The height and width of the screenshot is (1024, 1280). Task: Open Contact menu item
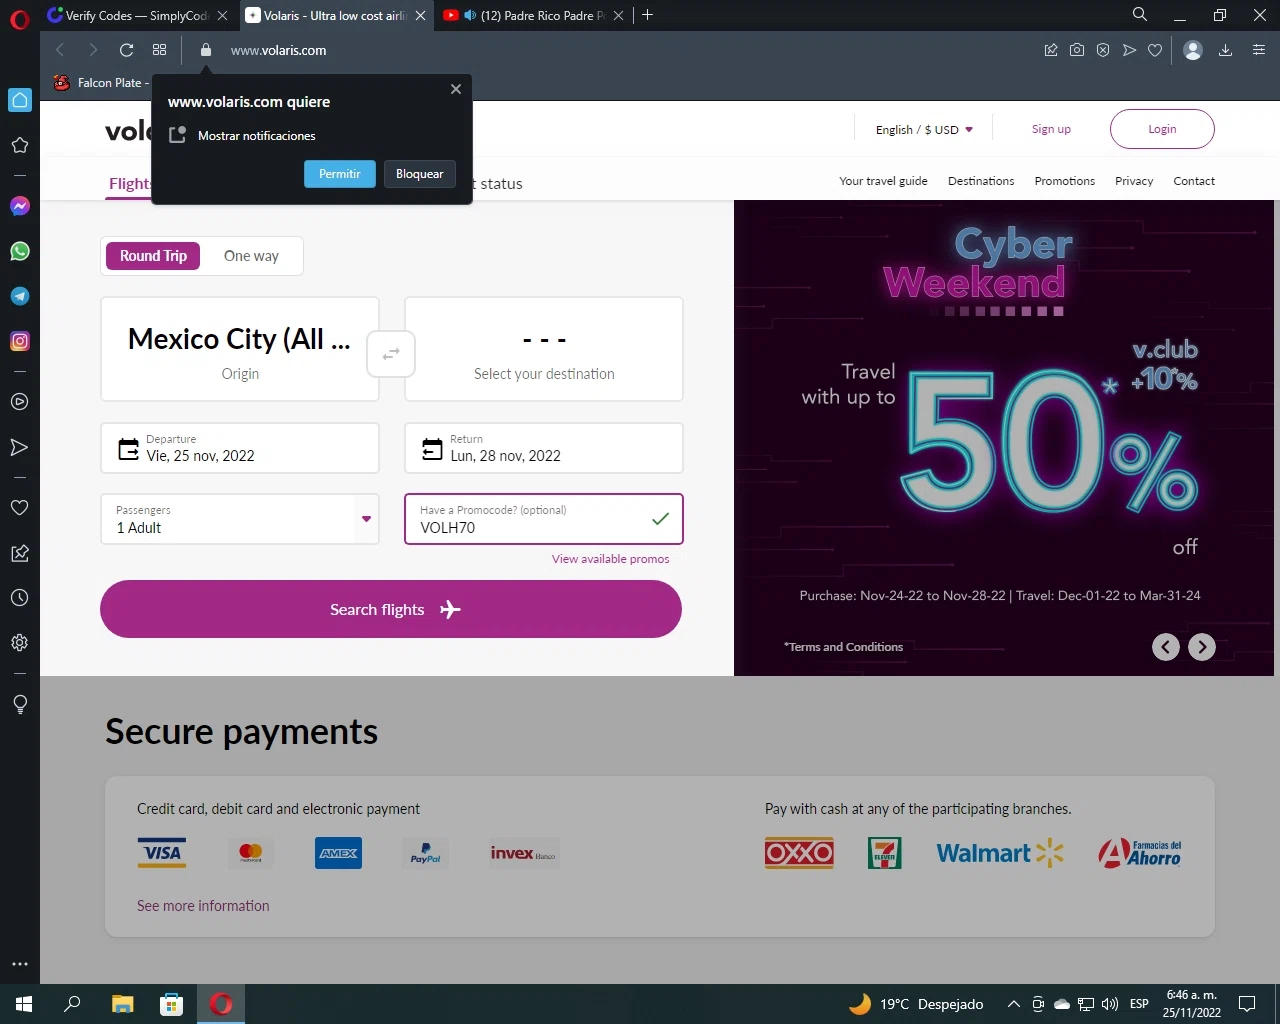tap(1194, 181)
